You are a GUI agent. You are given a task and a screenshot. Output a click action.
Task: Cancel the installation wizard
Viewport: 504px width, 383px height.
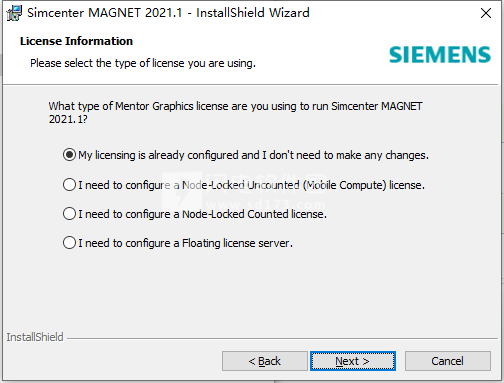[448, 361]
